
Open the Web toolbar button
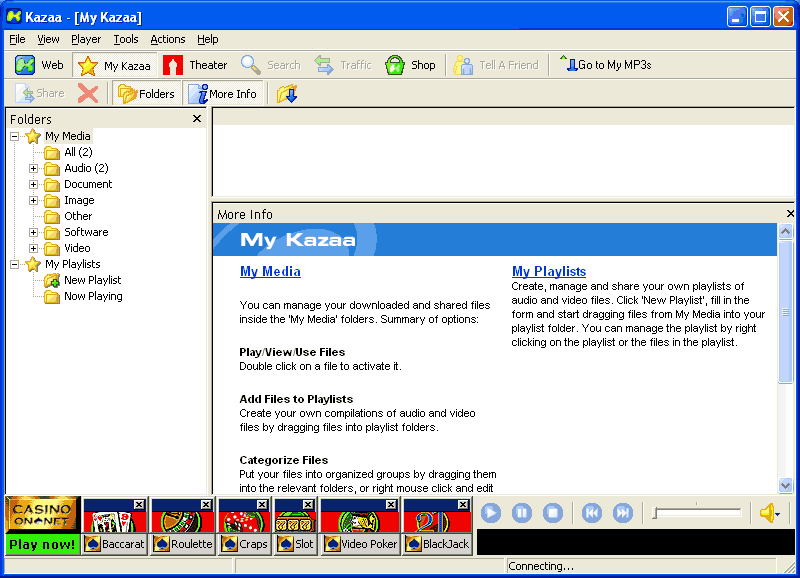40,65
